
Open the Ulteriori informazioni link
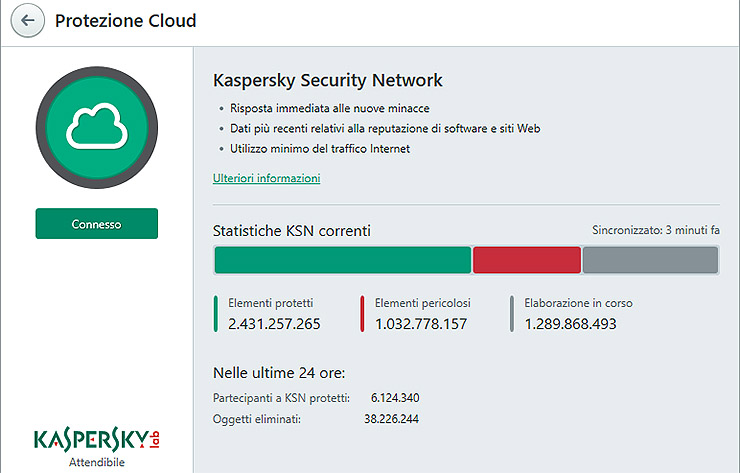266,178
